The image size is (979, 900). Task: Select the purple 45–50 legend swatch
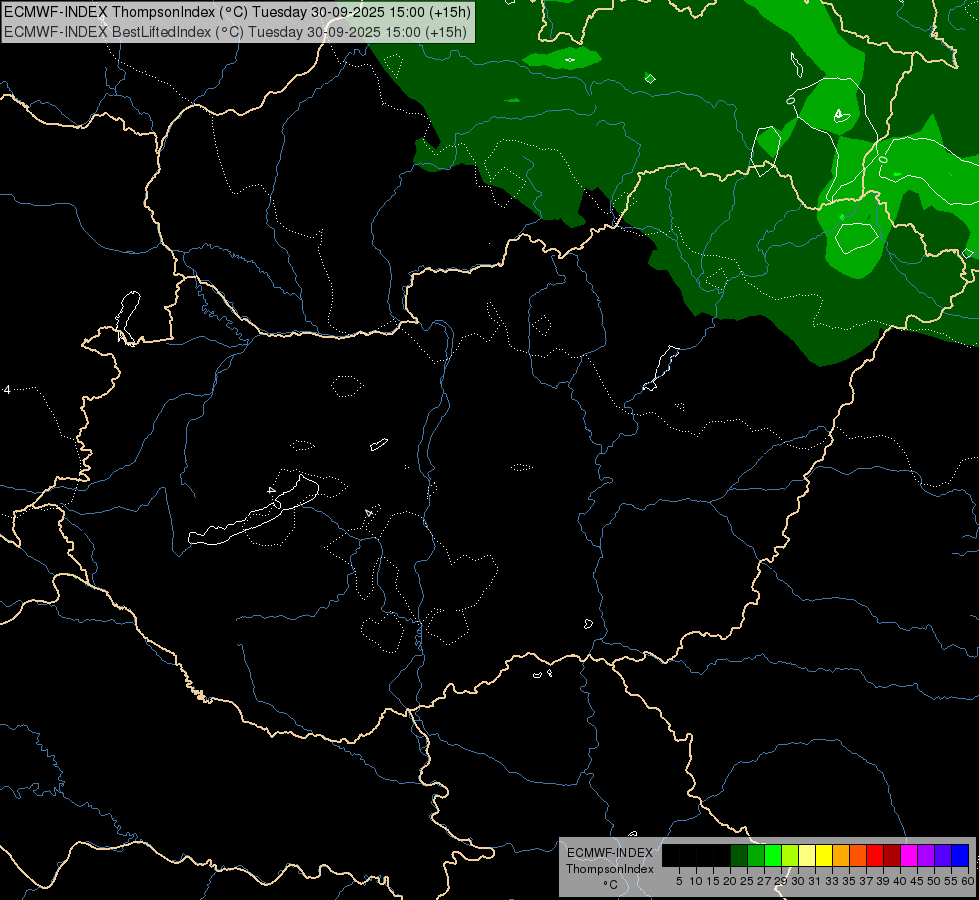coord(926,855)
